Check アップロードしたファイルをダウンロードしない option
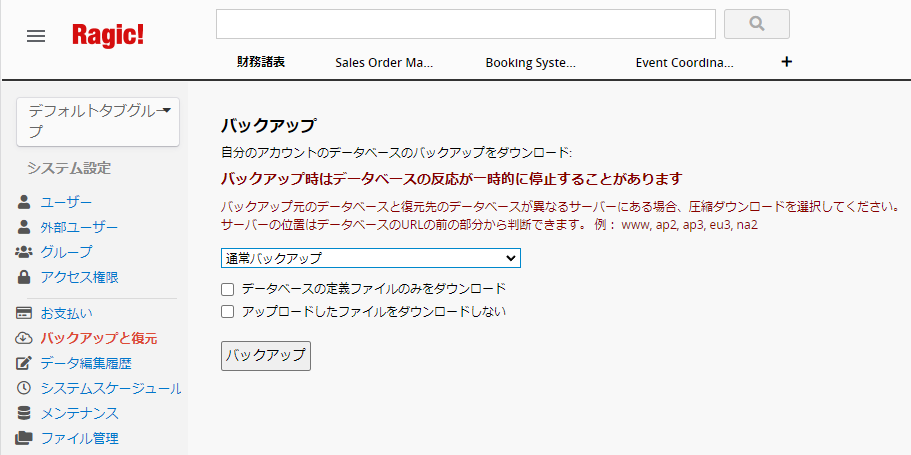911x455 pixels. pyautogui.click(x=228, y=312)
